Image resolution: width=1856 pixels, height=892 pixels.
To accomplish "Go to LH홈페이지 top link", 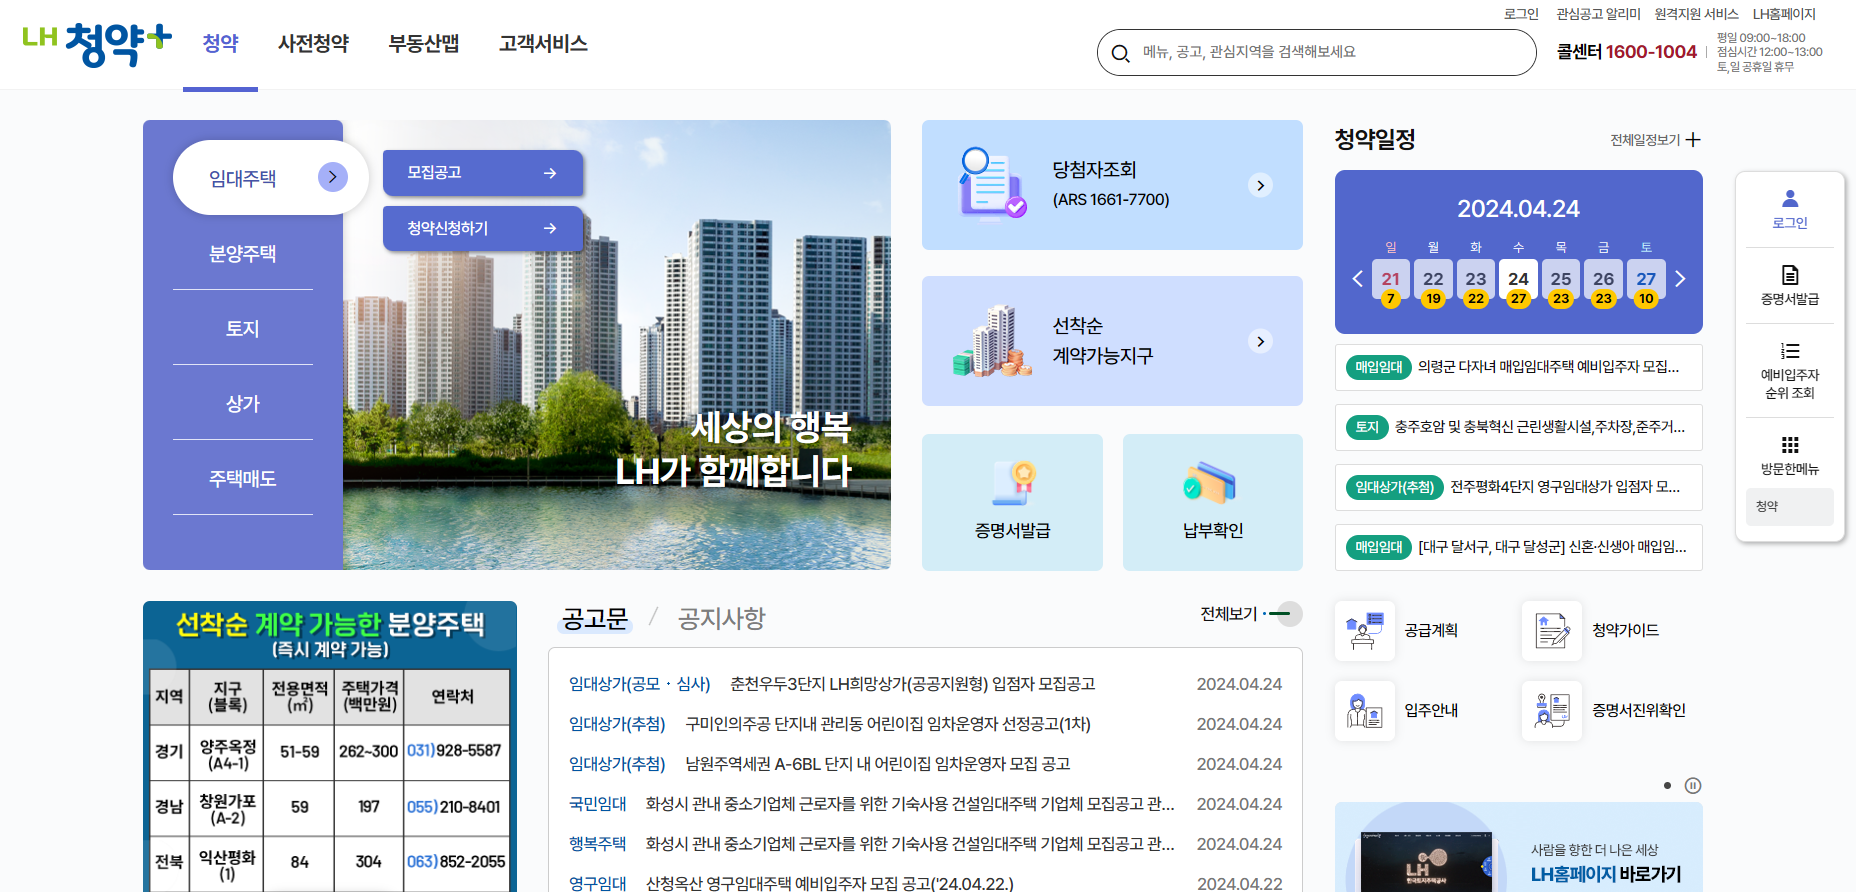I will tap(1784, 14).
